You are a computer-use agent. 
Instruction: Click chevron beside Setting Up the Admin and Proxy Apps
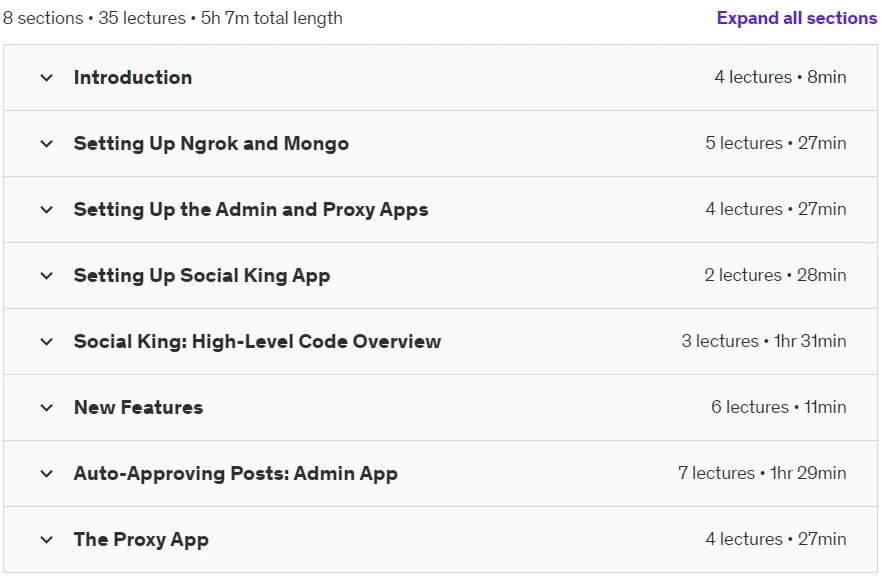(x=47, y=210)
